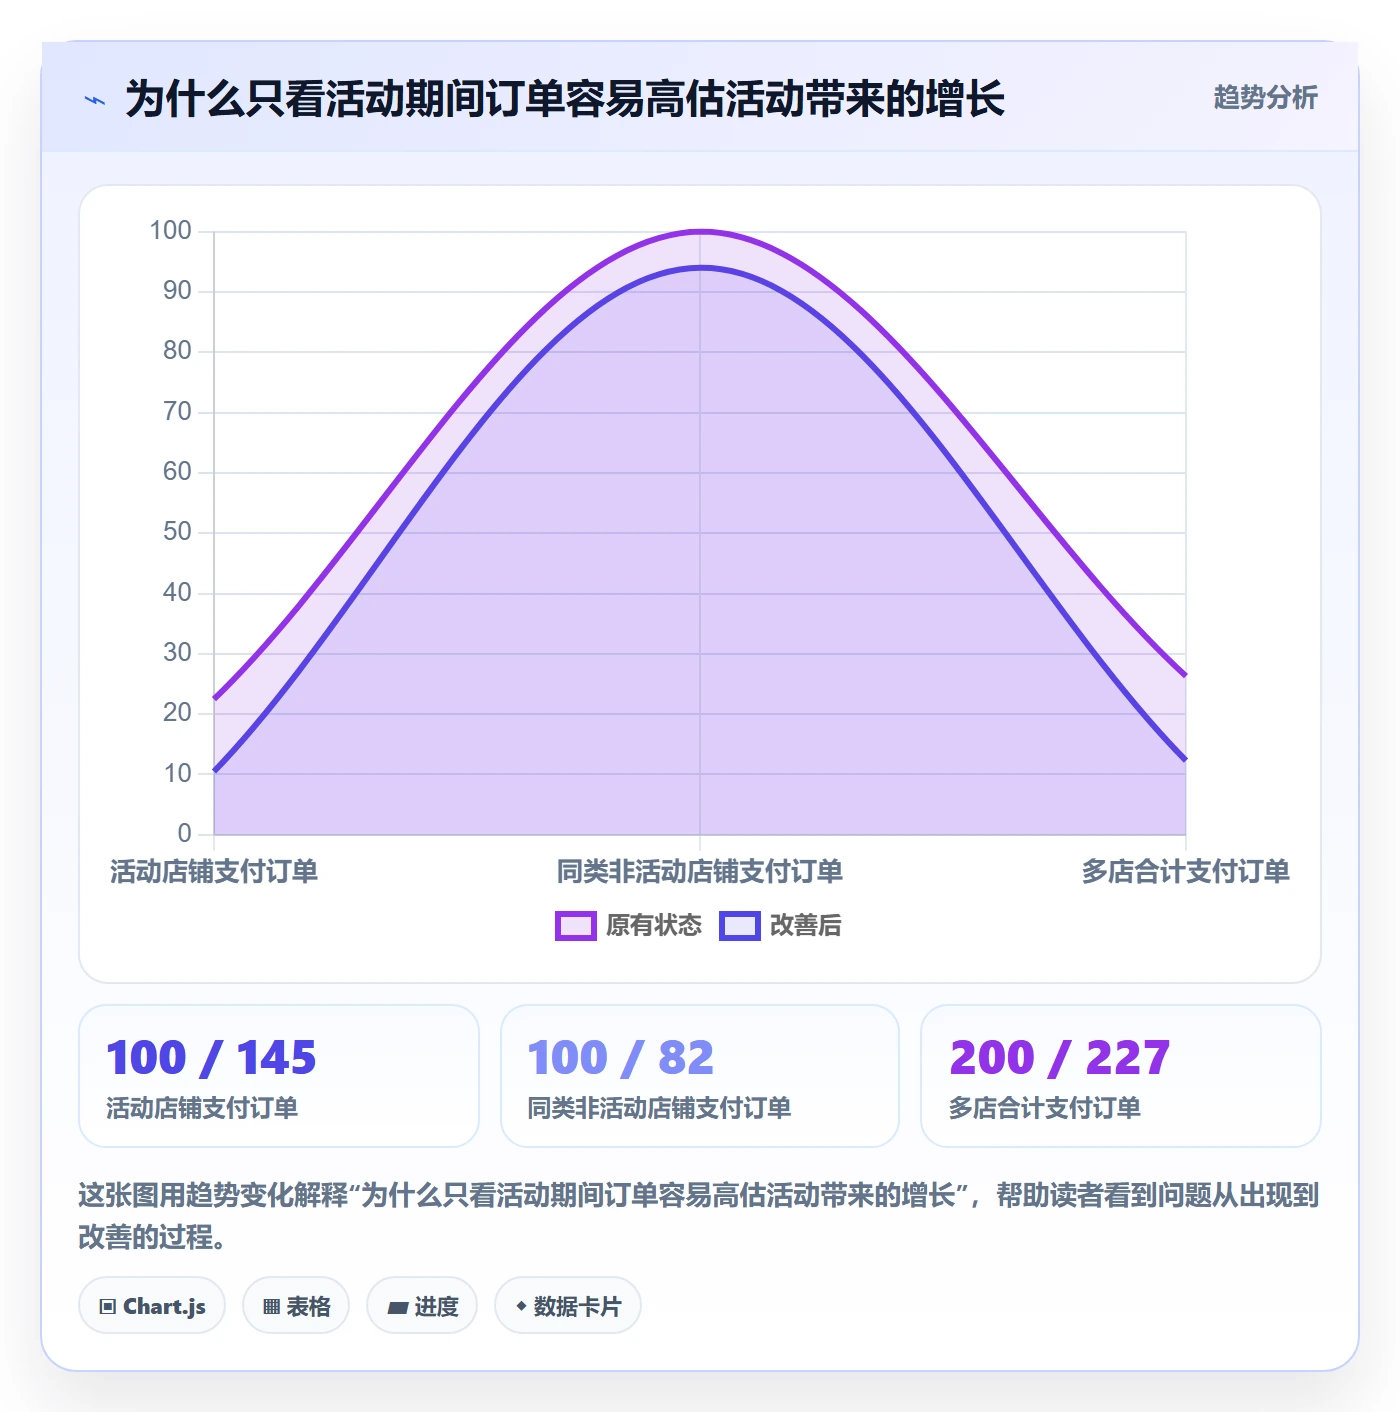Click the blue curve peak near 94

700,268
